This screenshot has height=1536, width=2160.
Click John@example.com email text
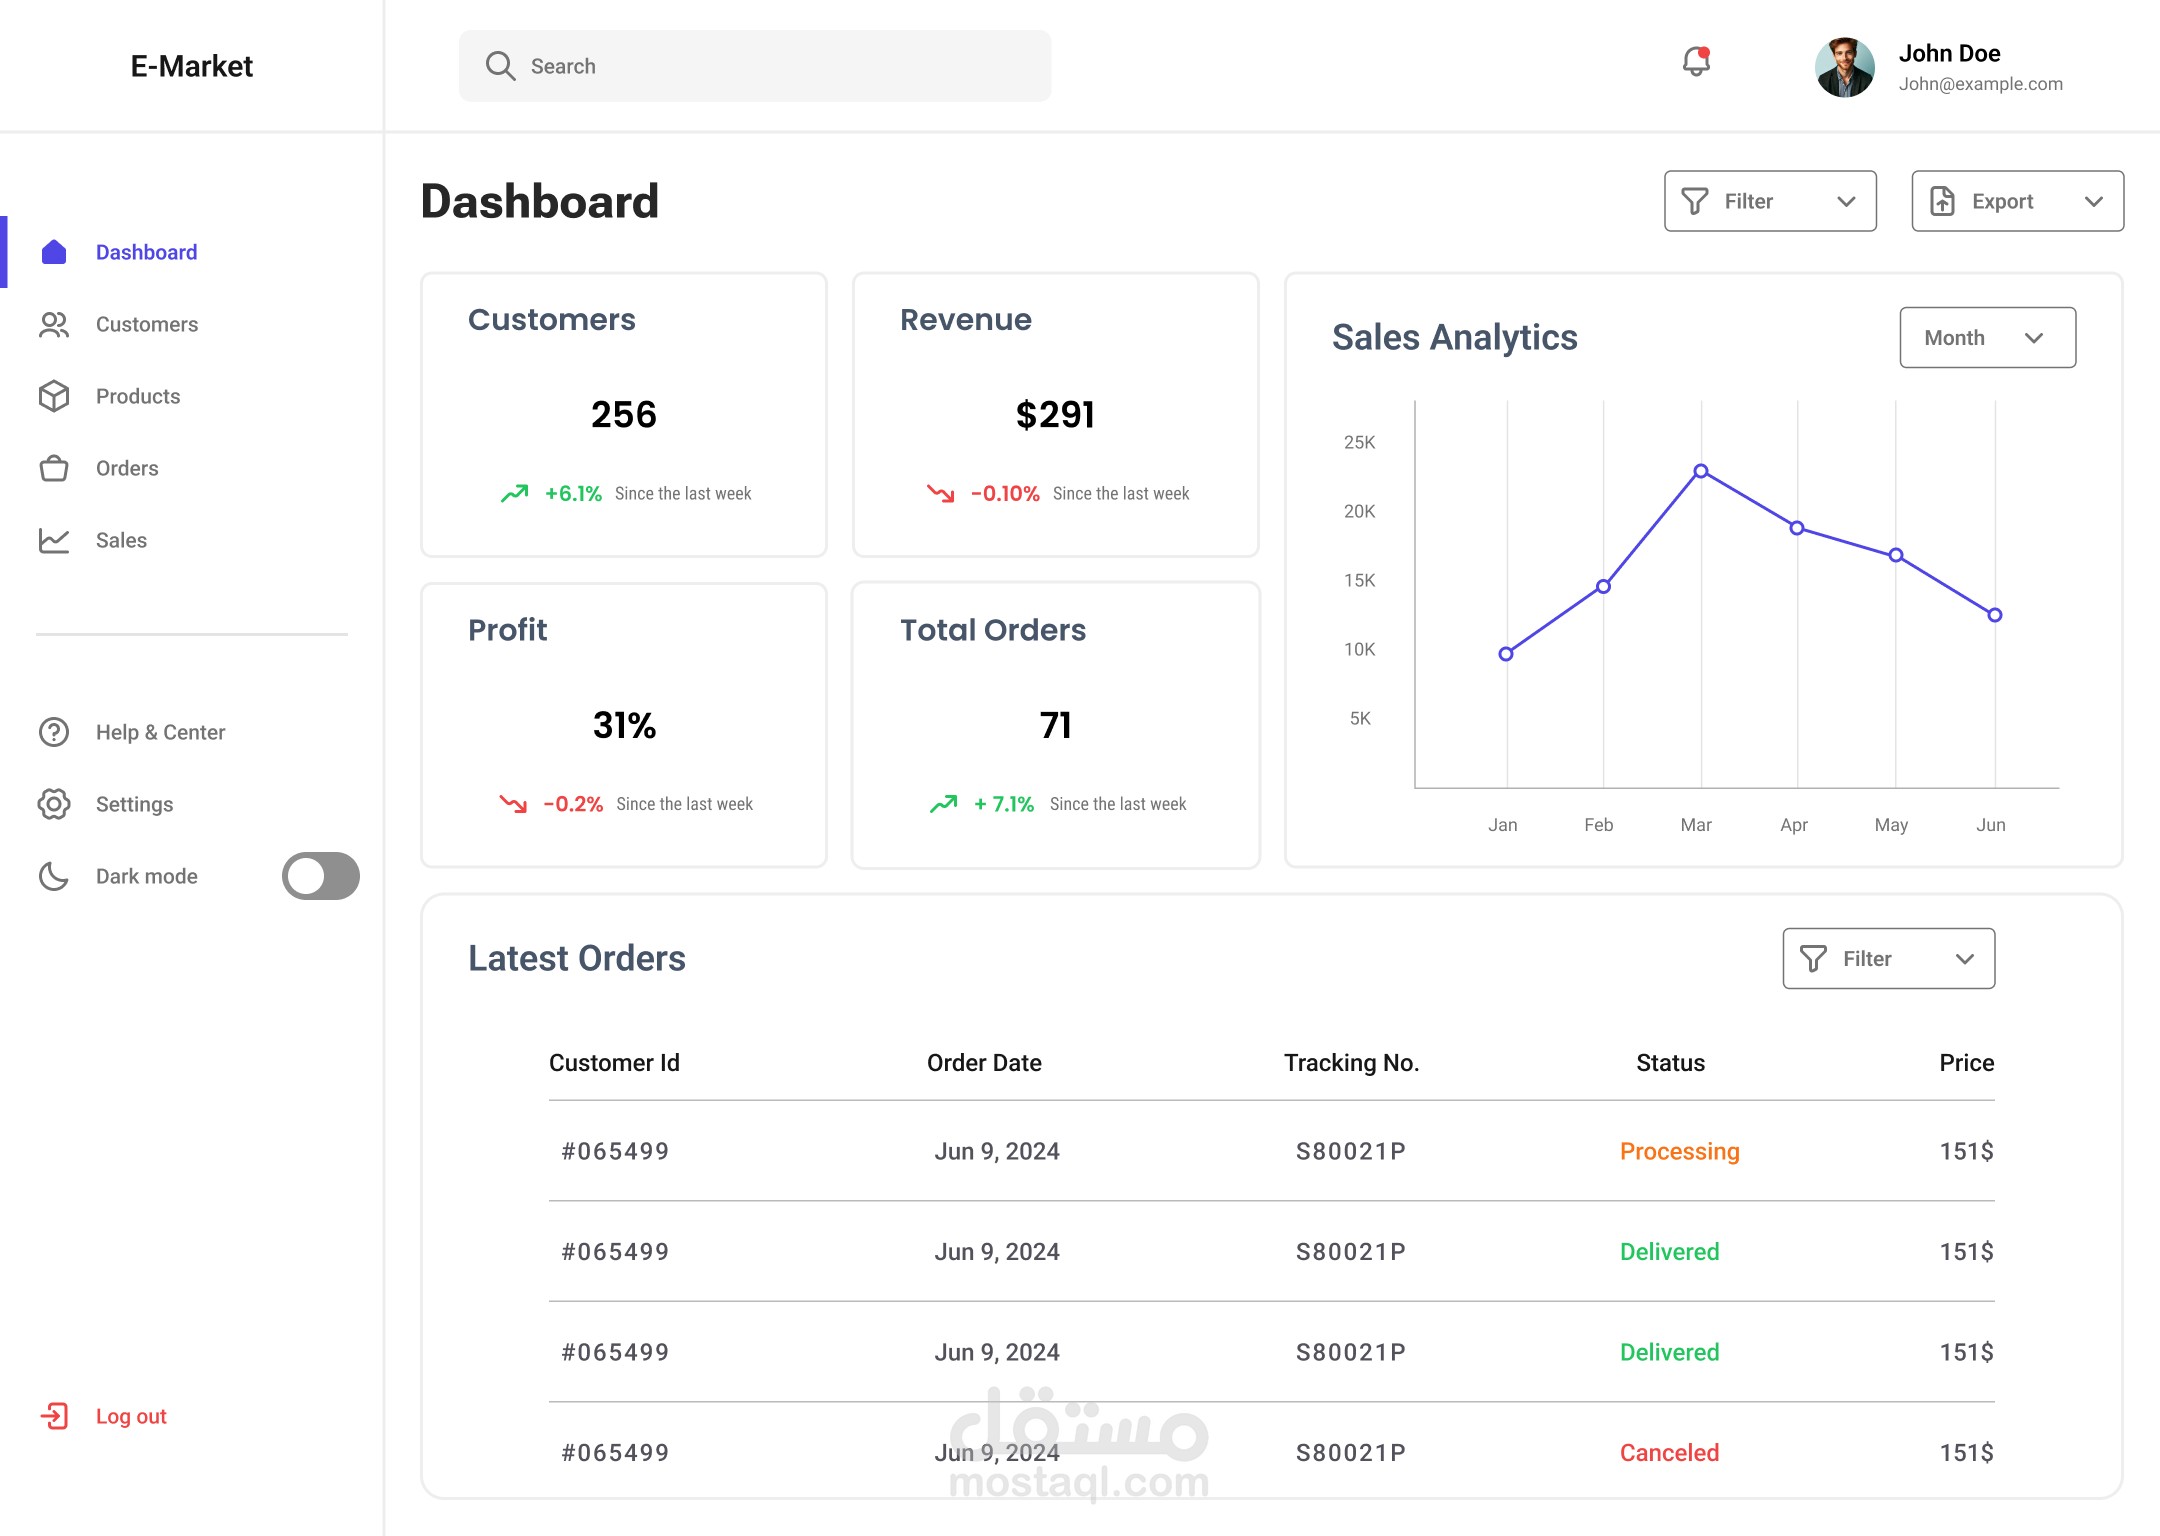tap(1981, 84)
